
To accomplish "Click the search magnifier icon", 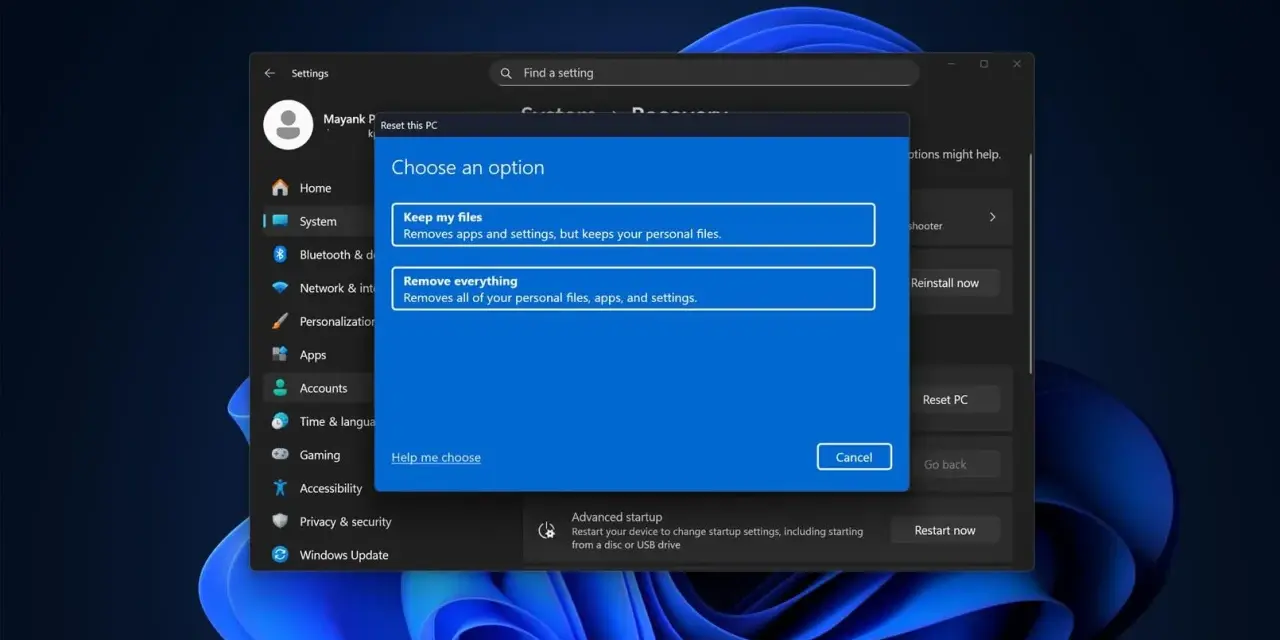I will [x=506, y=73].
